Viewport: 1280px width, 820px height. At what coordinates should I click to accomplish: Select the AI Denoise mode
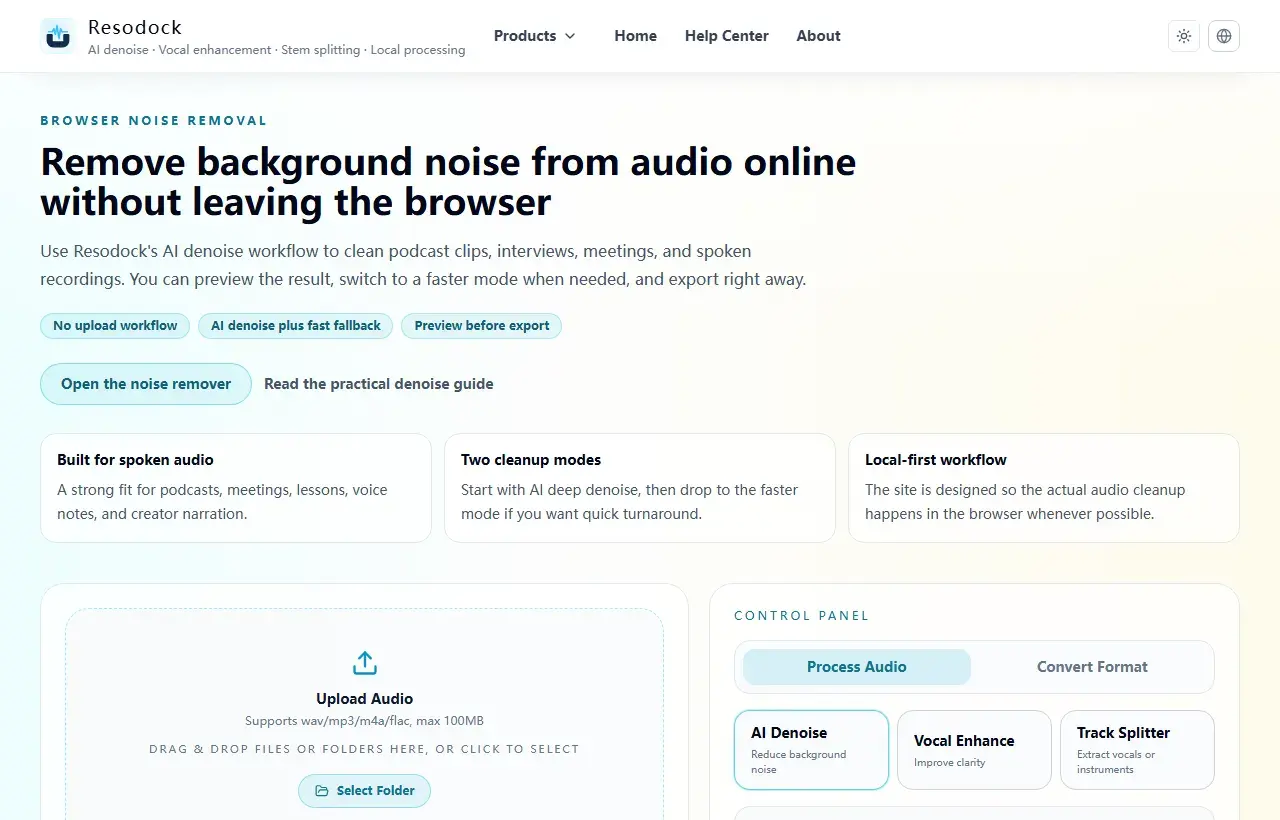click(x=811, y=750)
